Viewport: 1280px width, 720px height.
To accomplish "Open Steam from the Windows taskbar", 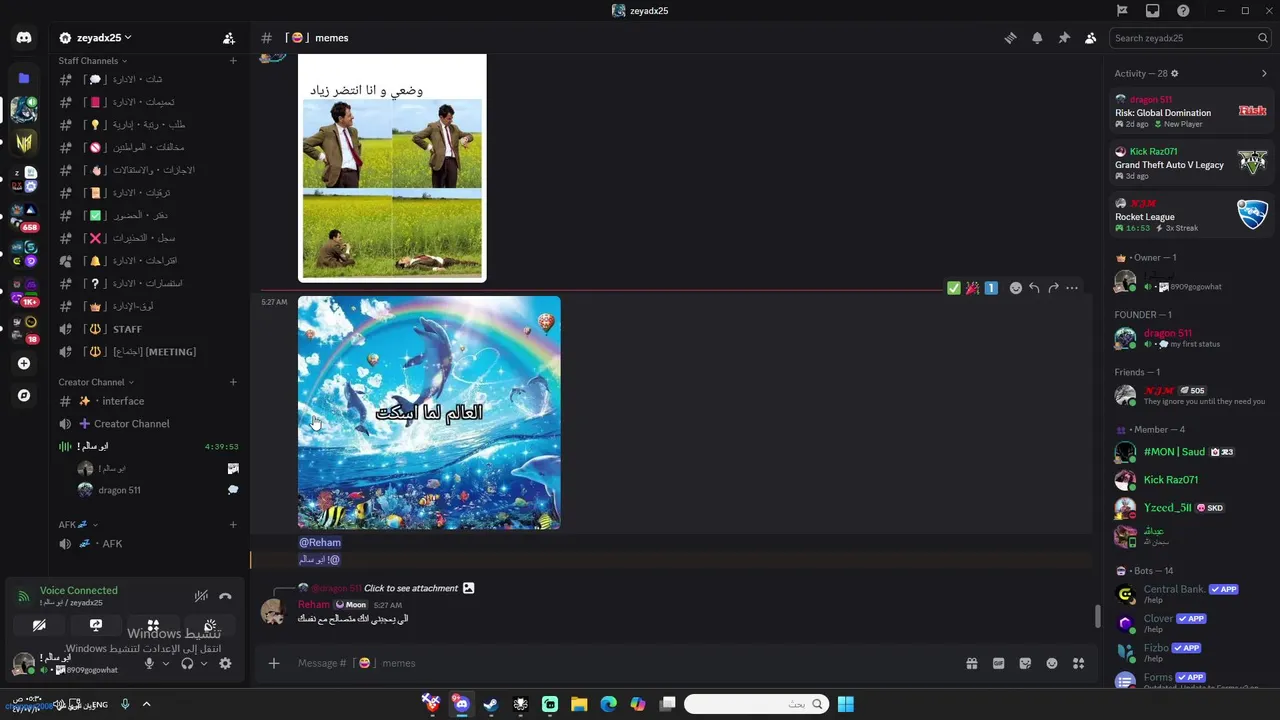I will coord(490,704).
